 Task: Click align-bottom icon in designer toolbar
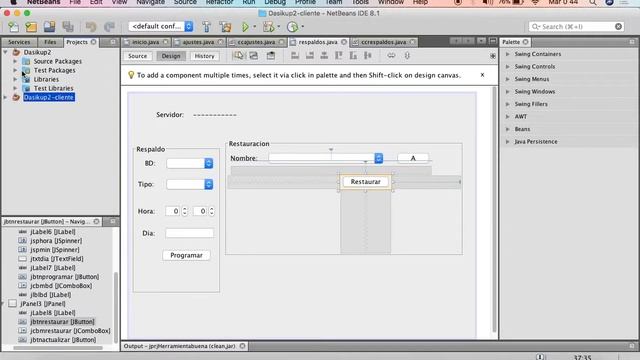click(353, 56)
